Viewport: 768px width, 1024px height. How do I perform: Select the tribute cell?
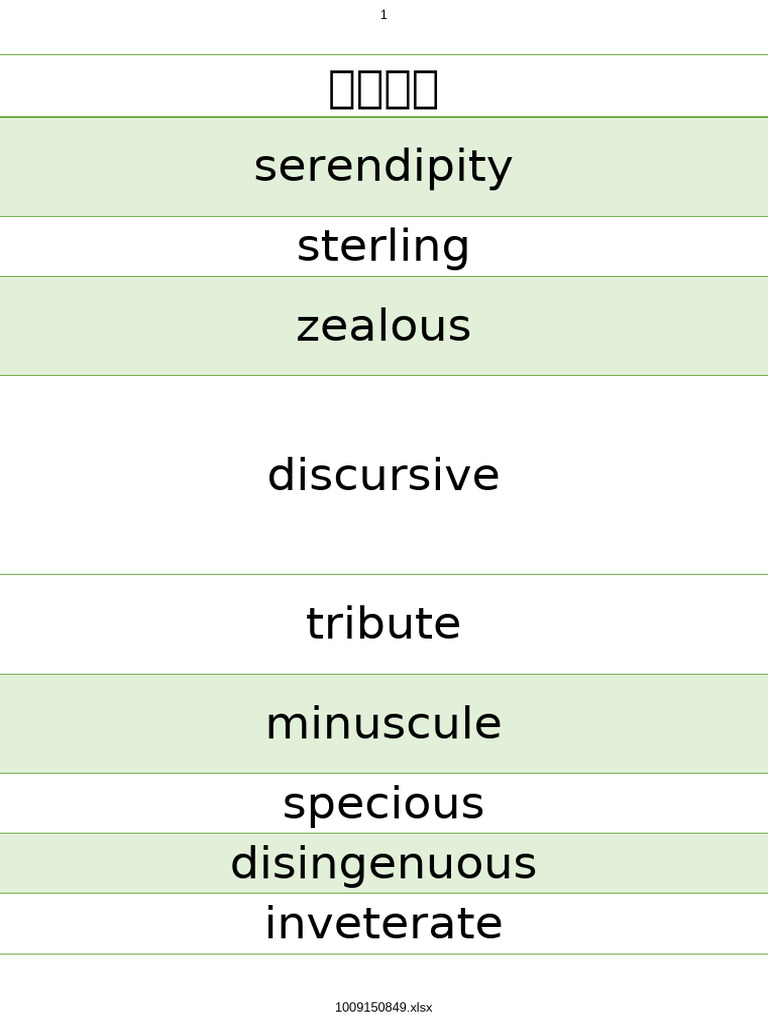point(384,624)
